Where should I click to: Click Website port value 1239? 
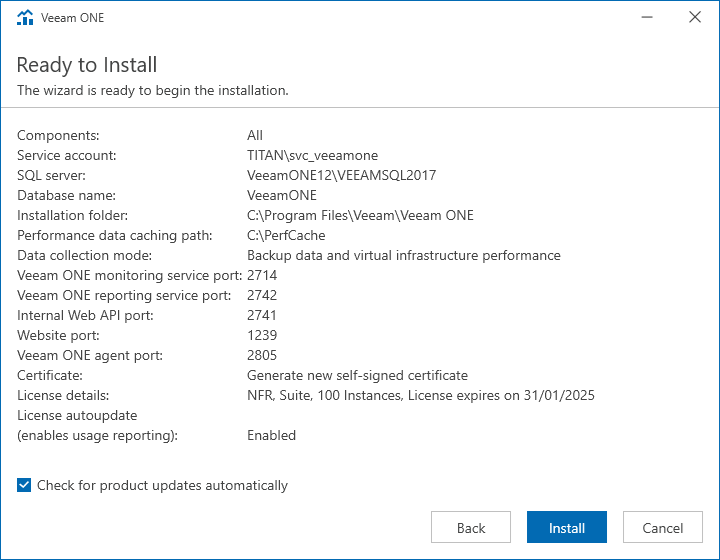[262, 335]
